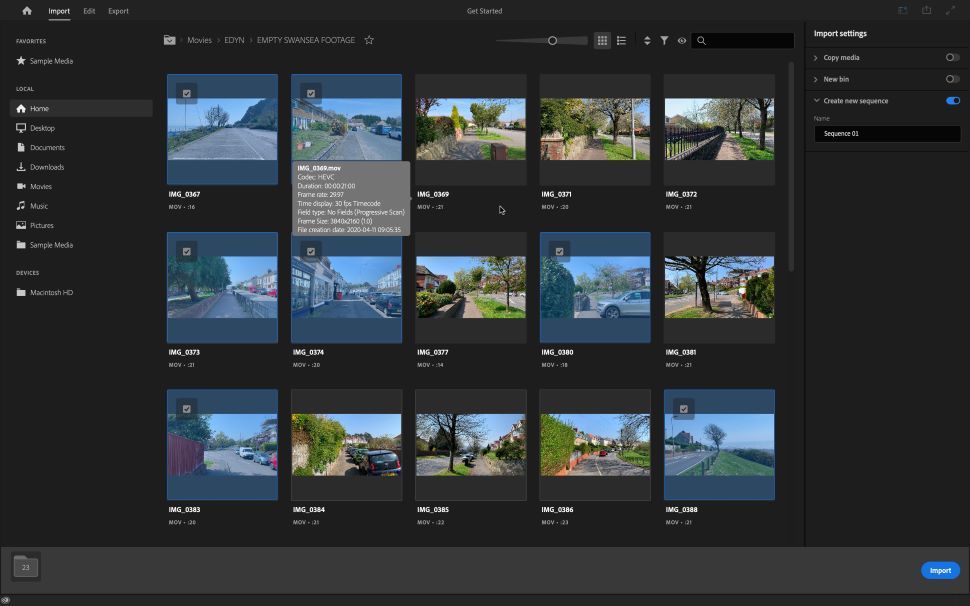Enable the New bin toggle
Image resolution: width=970 pixels, height=606 pixels.
point(951,79)
